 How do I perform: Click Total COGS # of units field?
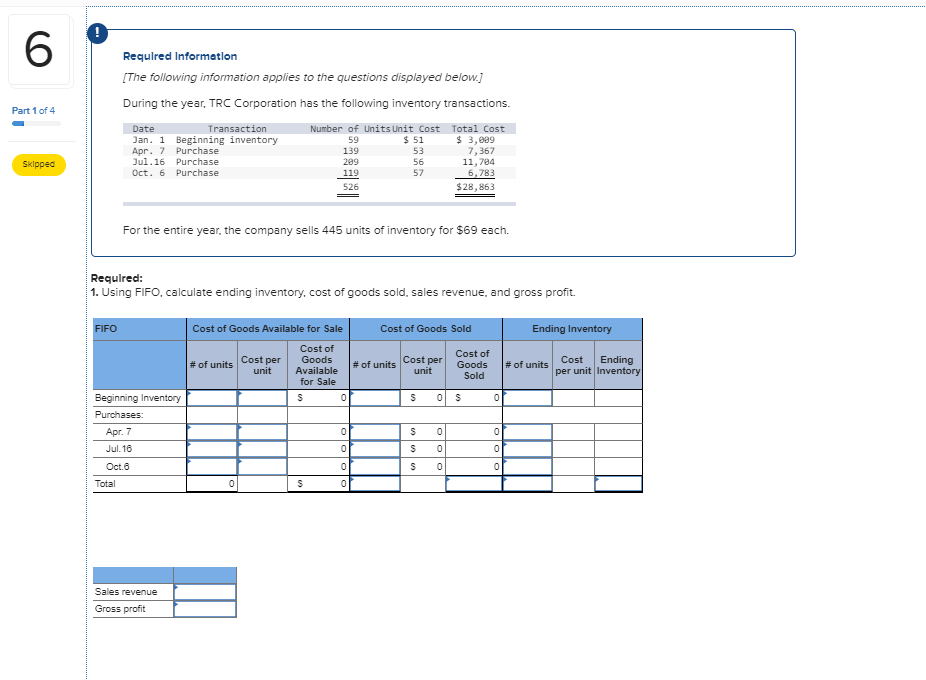point(375,484)
